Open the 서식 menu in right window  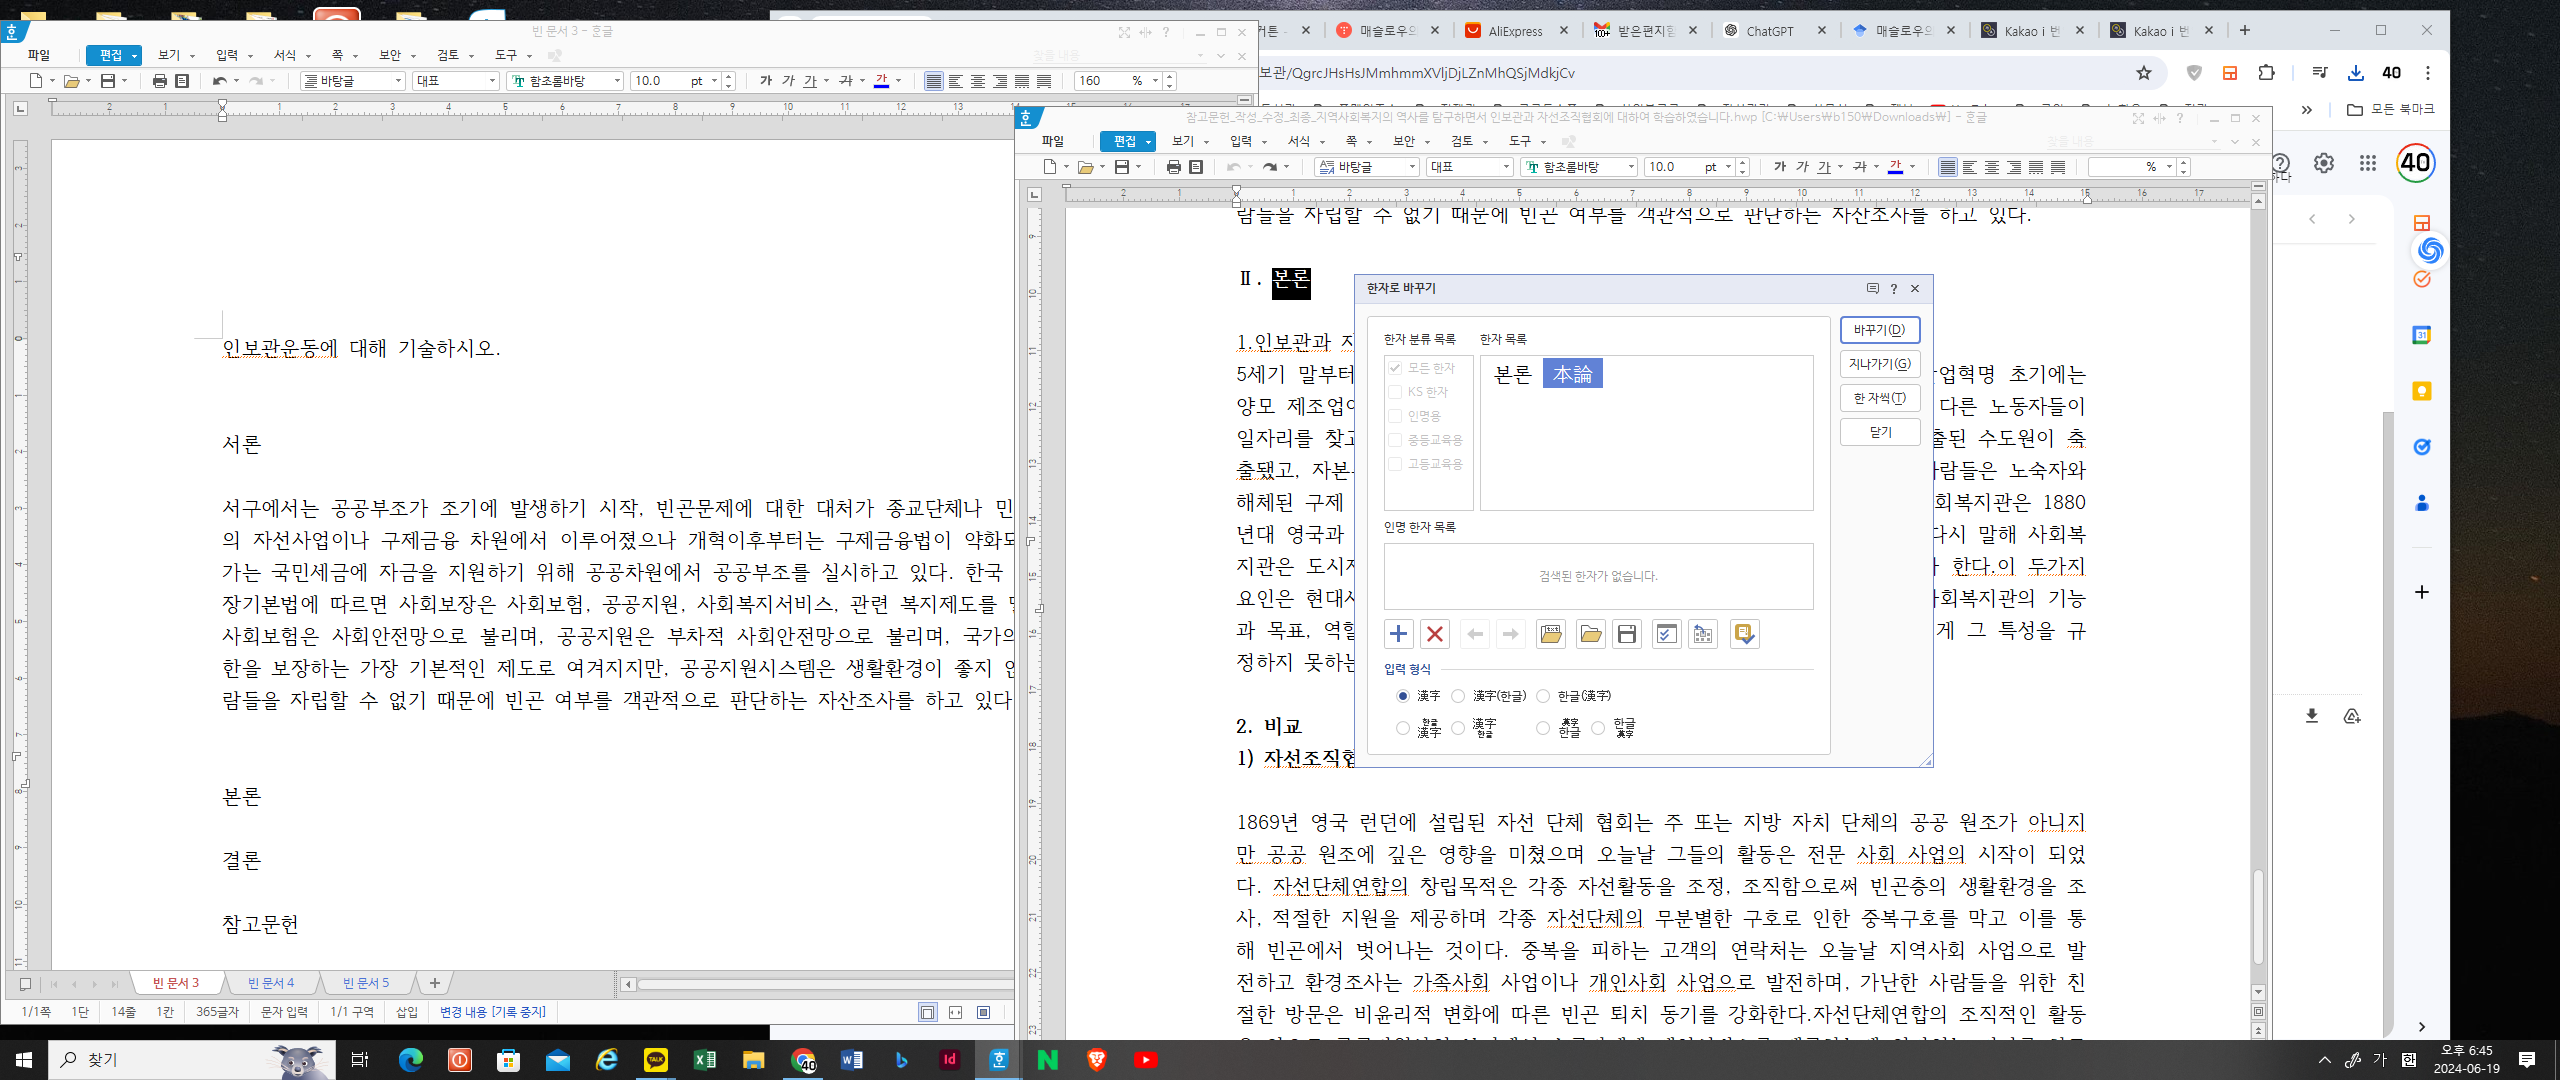[1299, 141]
